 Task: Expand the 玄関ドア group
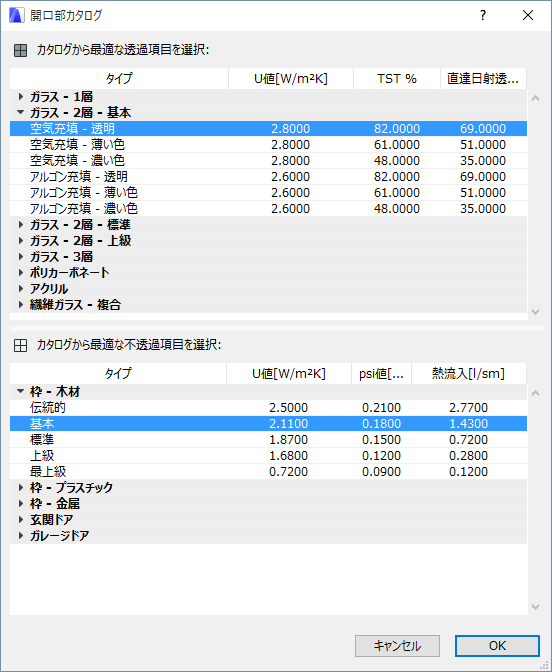(x=21, y=519)
